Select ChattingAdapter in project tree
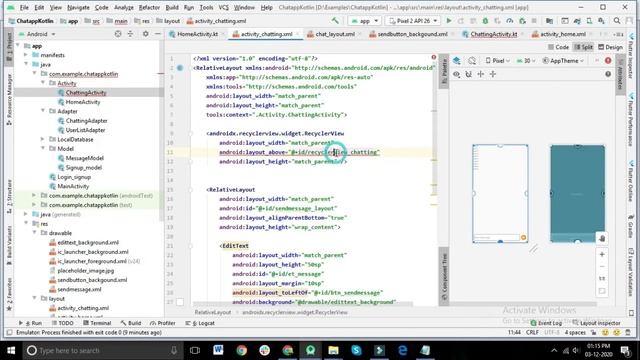 click(87, 120)
